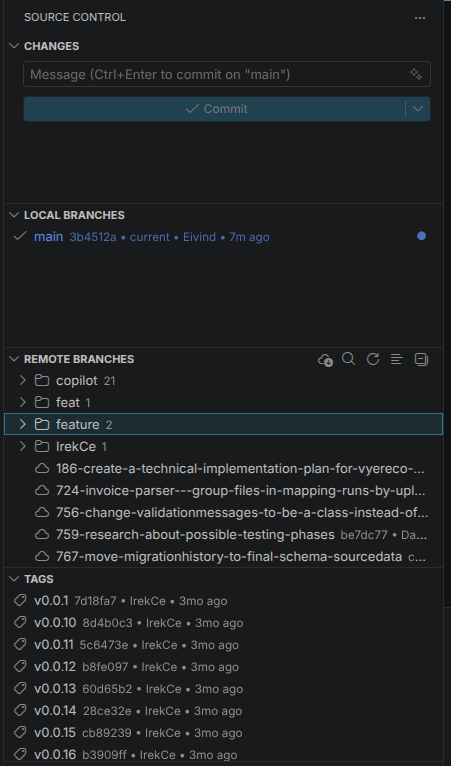Click commit hash be7dc77 on 759-research
Image resolution: width=451 pixels, height=766 pixels.
point(364,535)
